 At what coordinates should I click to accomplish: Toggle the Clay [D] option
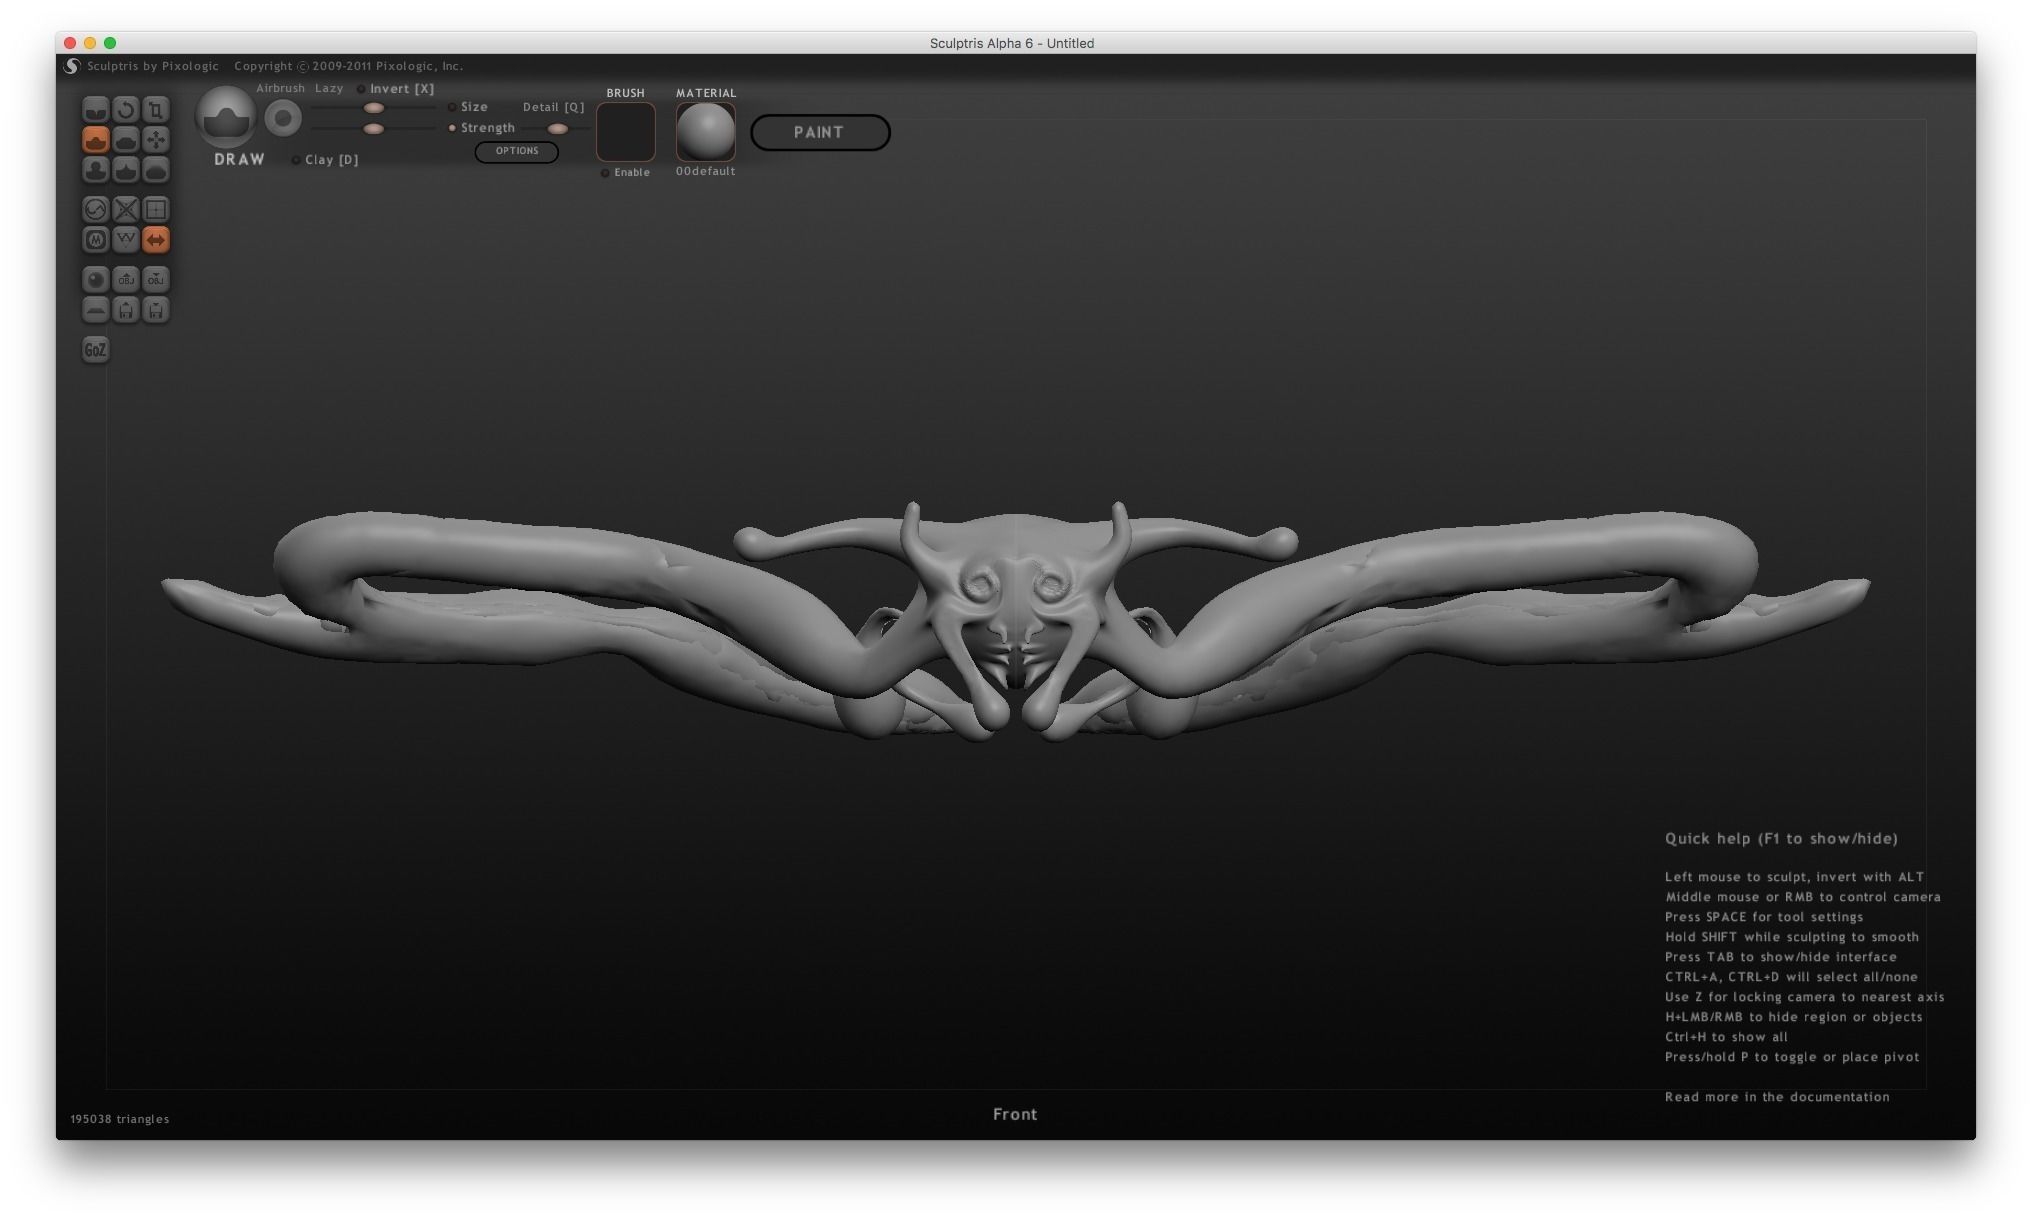tap(326, 160)
